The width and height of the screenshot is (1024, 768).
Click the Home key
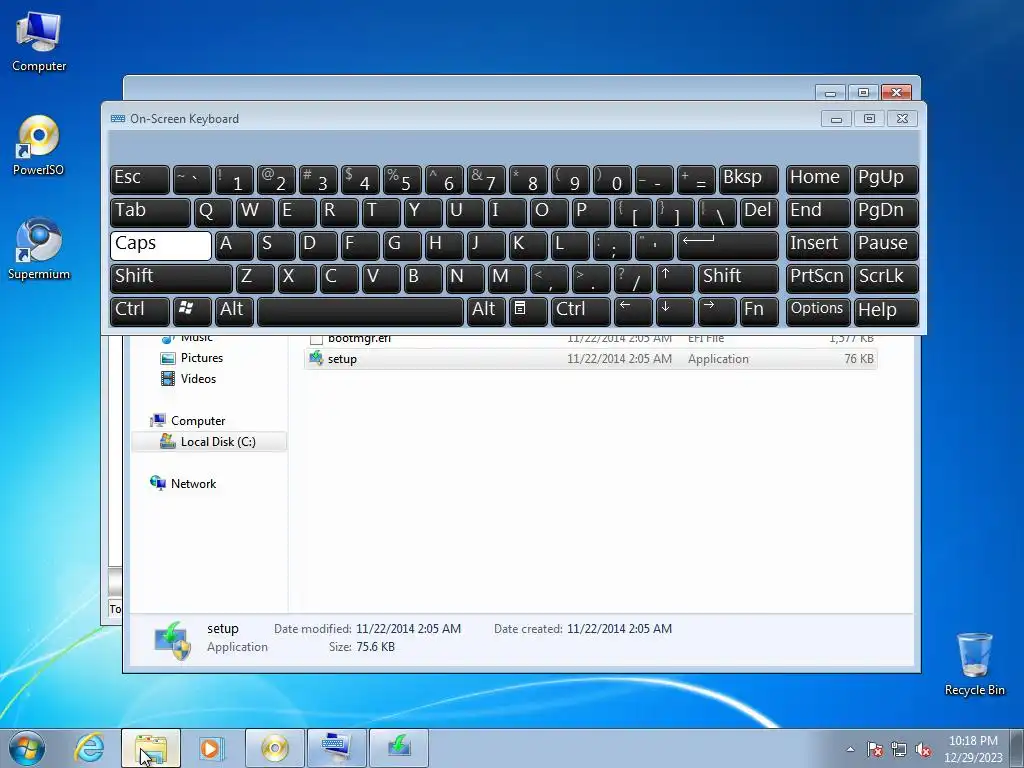point(818,180)
